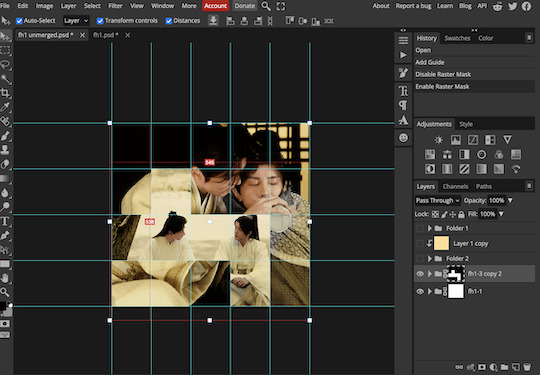Delete layer using trash icon
This screenshot has width=540, height=375.
527,367
